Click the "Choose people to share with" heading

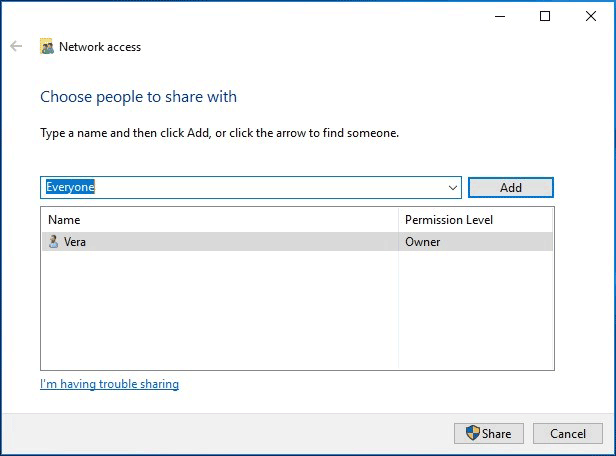click(x=138, y=97)
